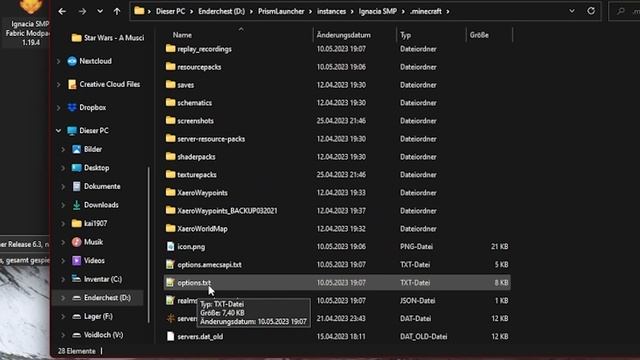Select PrismLauncher breadcrumb

coord(281,11)
